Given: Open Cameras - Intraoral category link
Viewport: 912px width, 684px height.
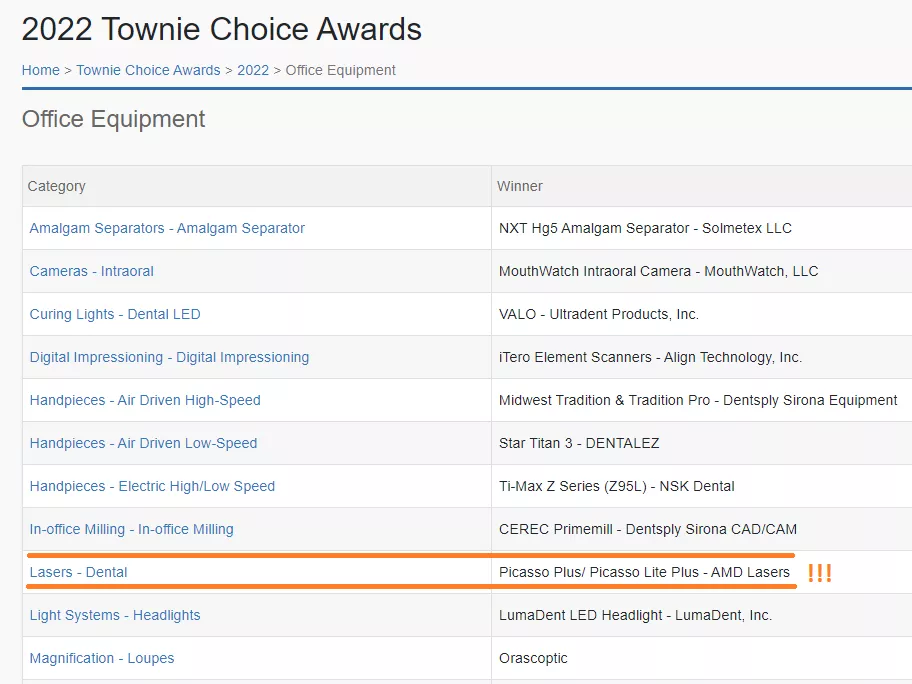Looking at the screenshot, I should pos(91,271).
